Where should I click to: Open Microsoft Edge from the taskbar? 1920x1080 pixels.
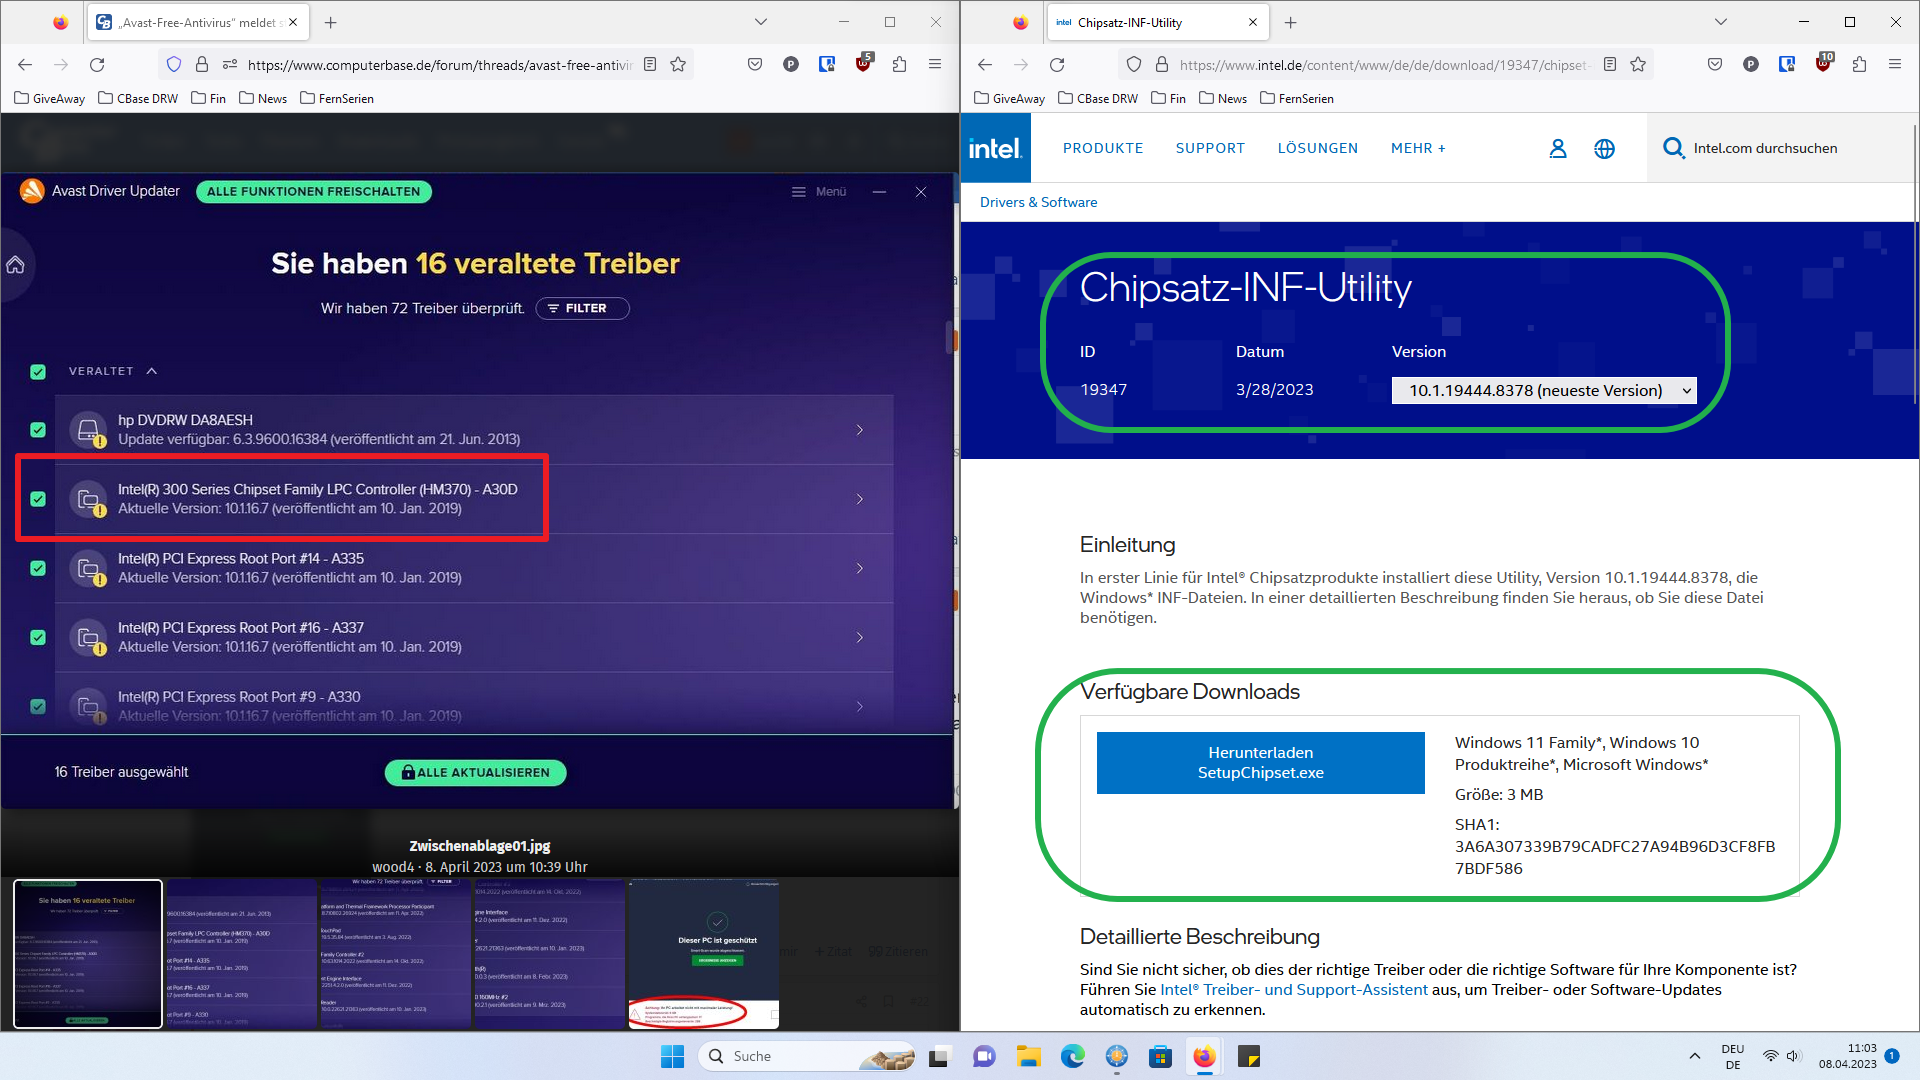click(x=1072, y=1056)
